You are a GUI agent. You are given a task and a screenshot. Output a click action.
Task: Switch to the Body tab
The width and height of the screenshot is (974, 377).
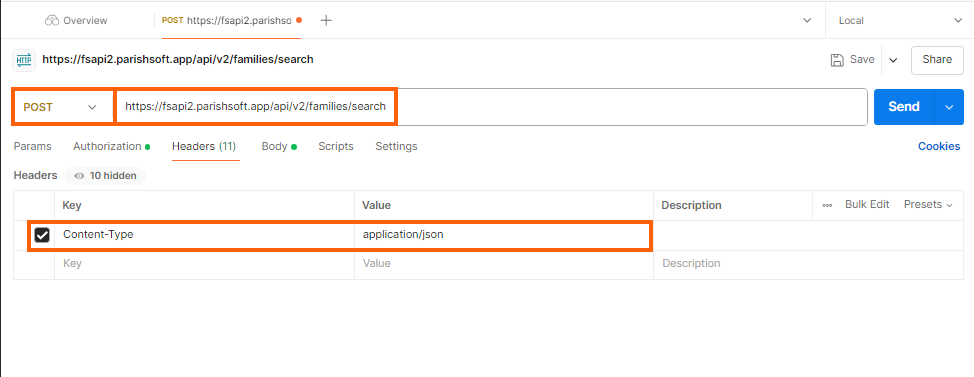(x=279, y=147)
